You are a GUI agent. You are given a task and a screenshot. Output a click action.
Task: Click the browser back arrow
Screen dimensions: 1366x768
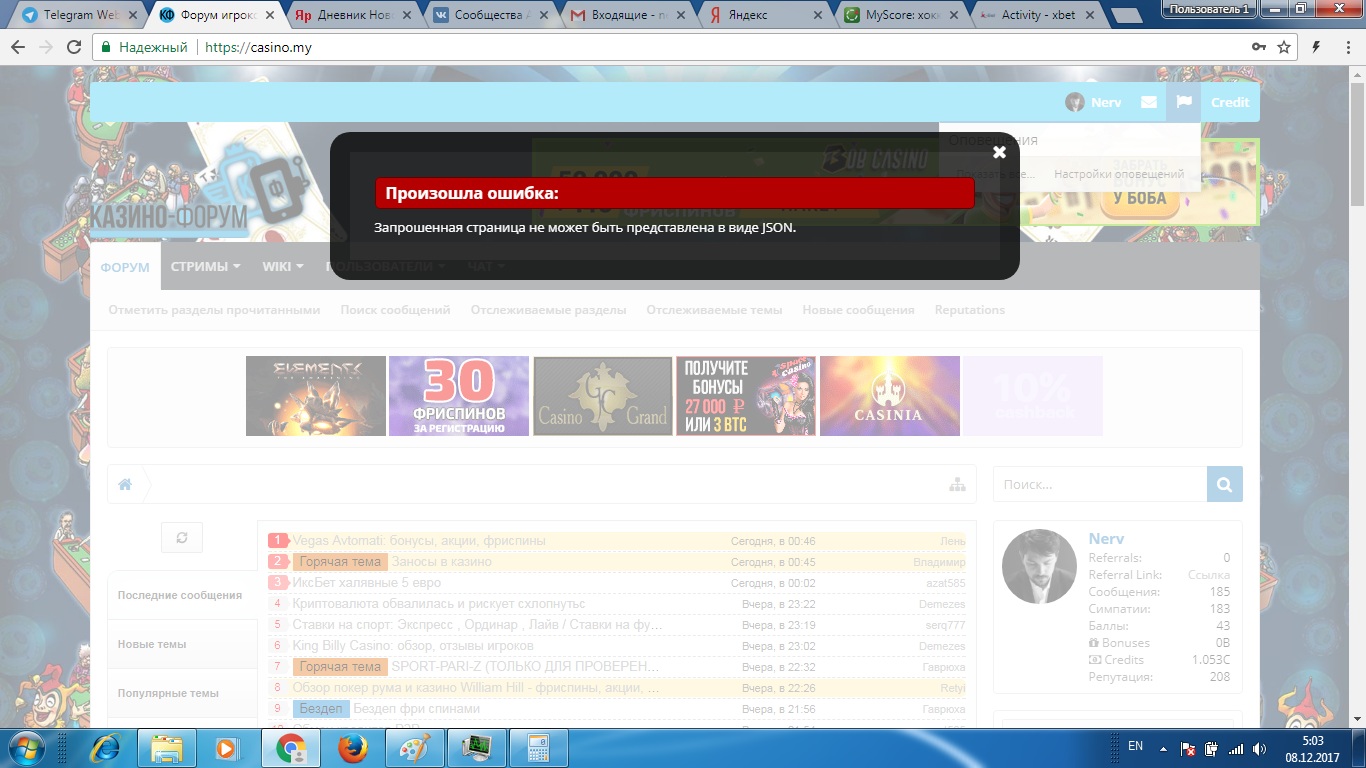point(19,47)
